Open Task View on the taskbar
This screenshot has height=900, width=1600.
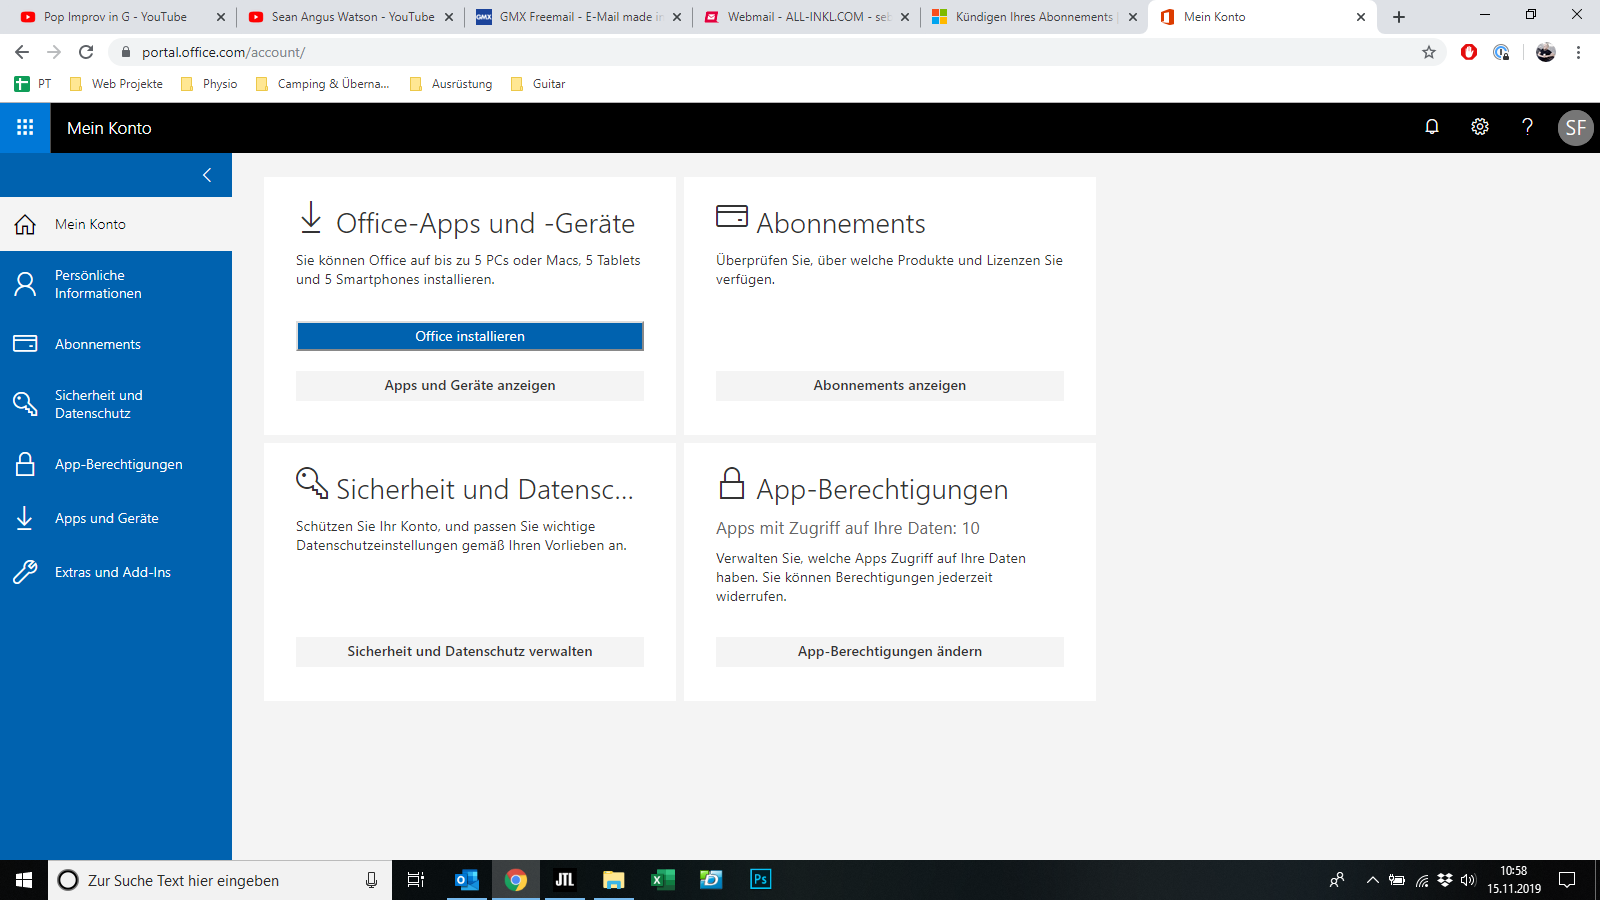(x=416, y=880)
